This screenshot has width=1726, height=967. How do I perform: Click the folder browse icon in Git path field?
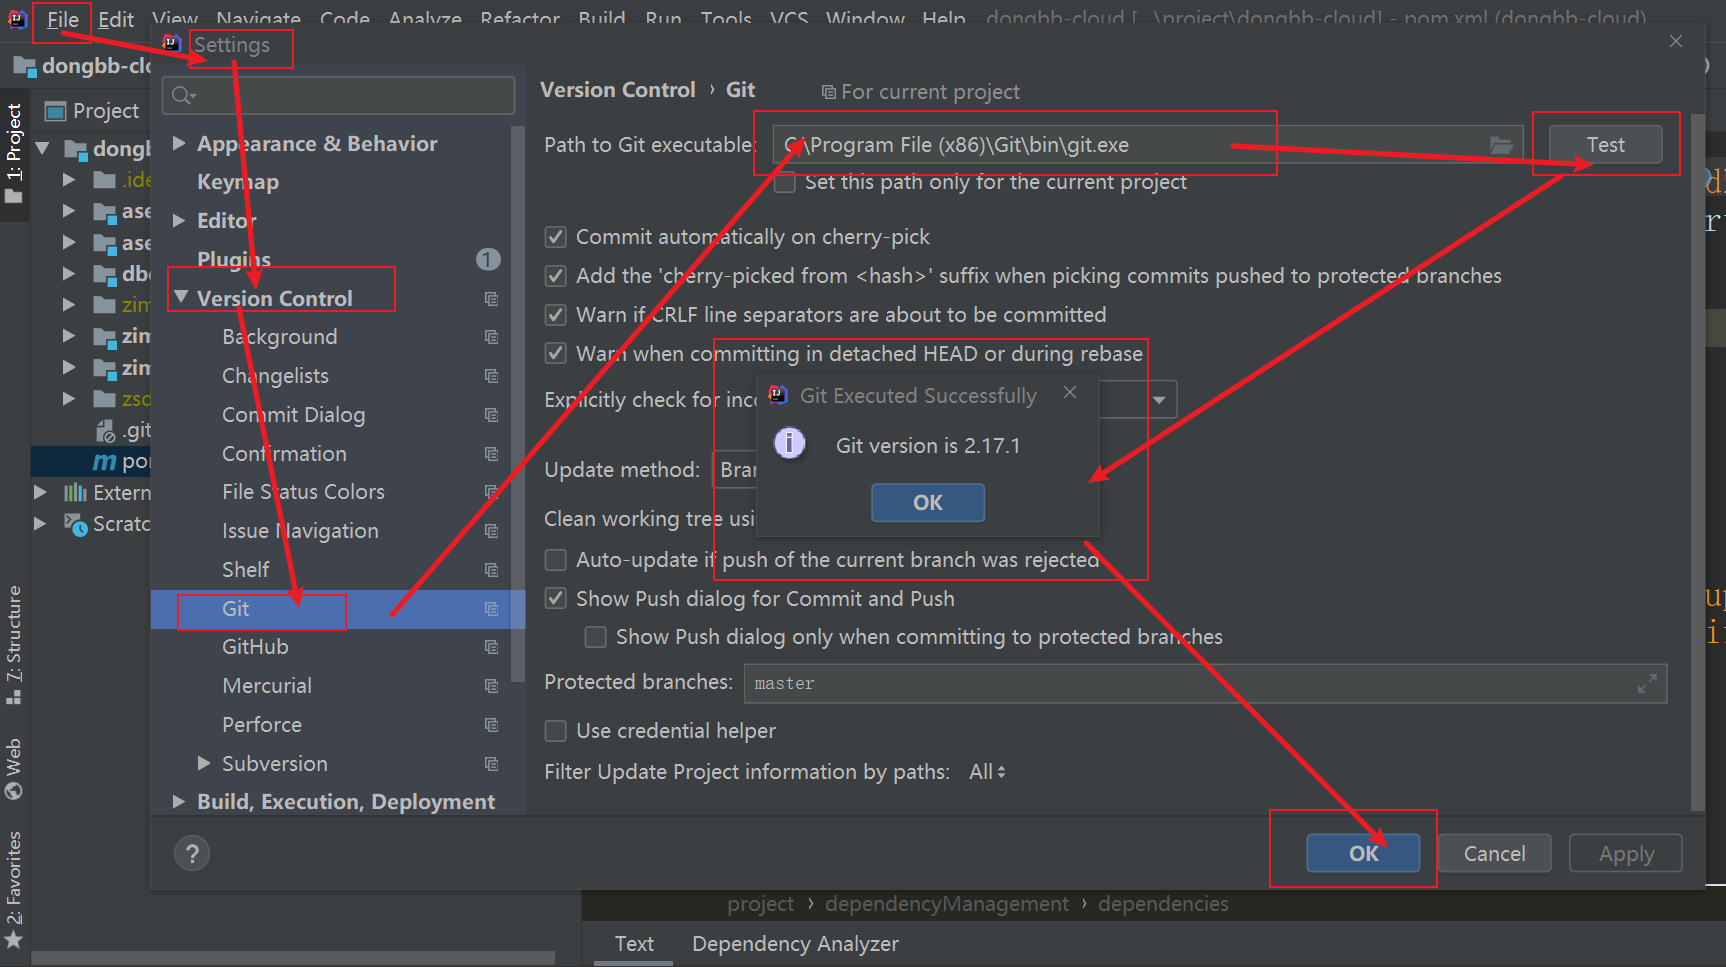pos(1501,145)
